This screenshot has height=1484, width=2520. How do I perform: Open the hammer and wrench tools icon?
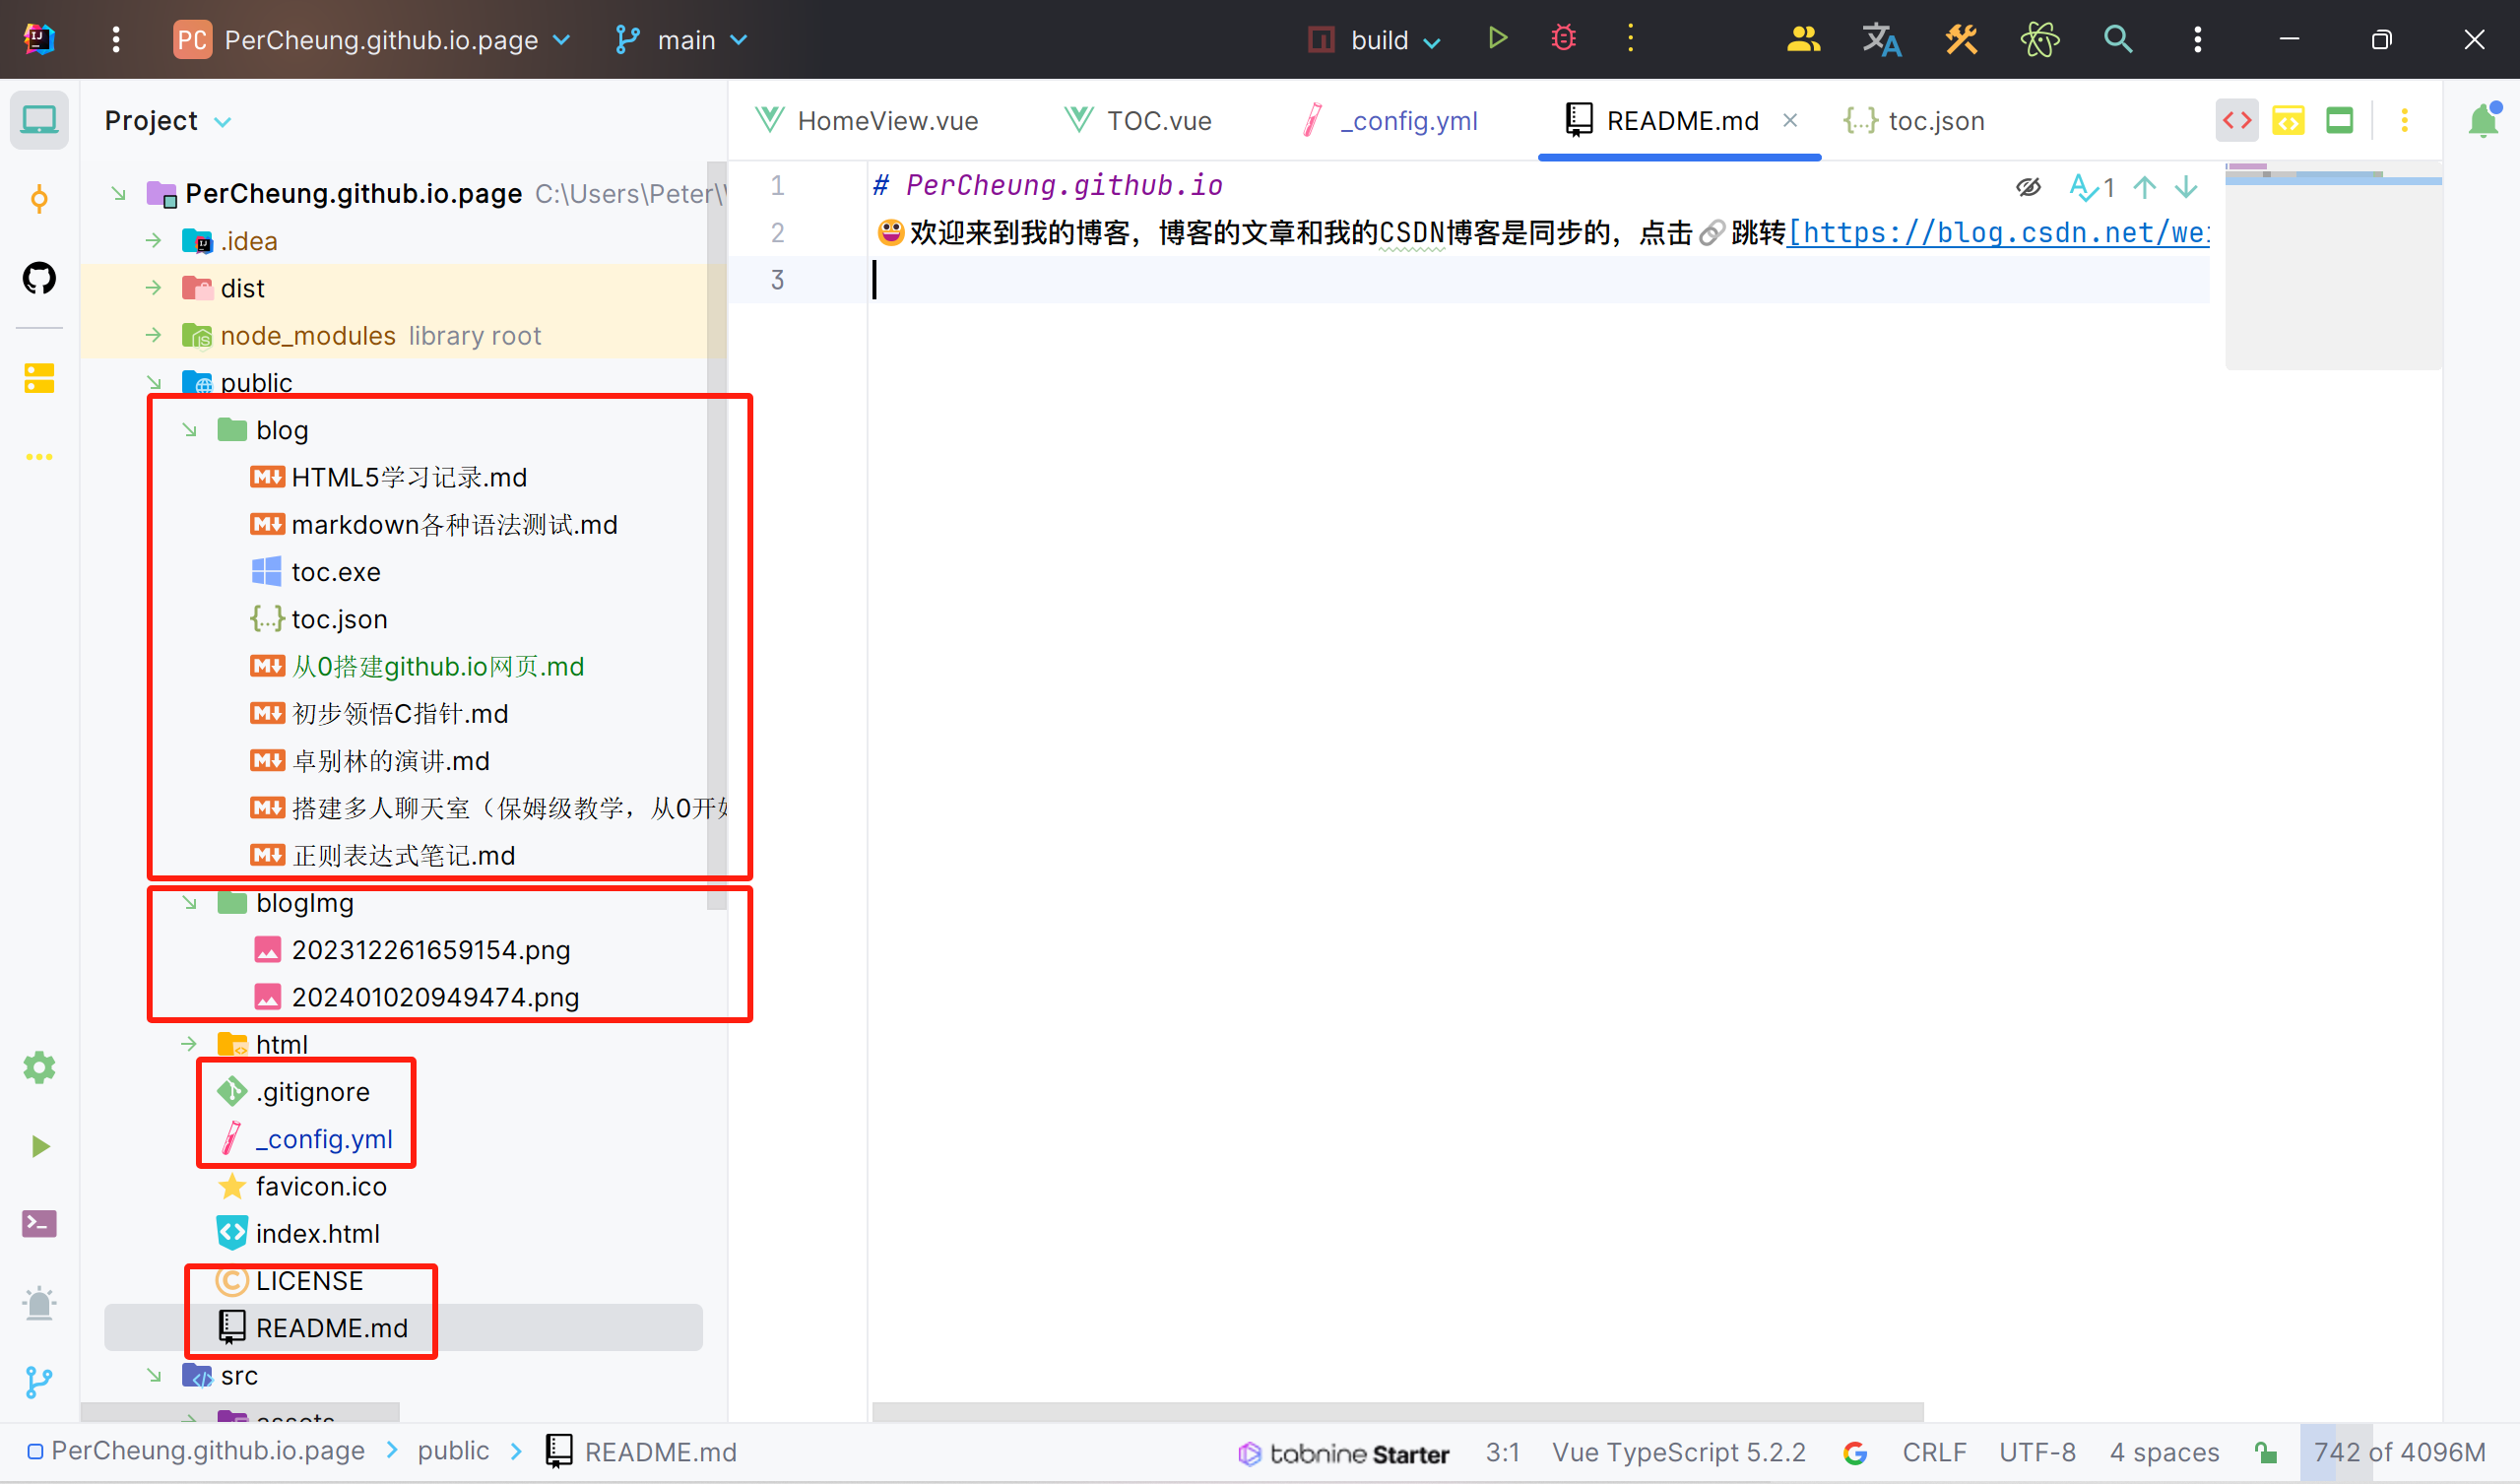(x=1961, y=39)
